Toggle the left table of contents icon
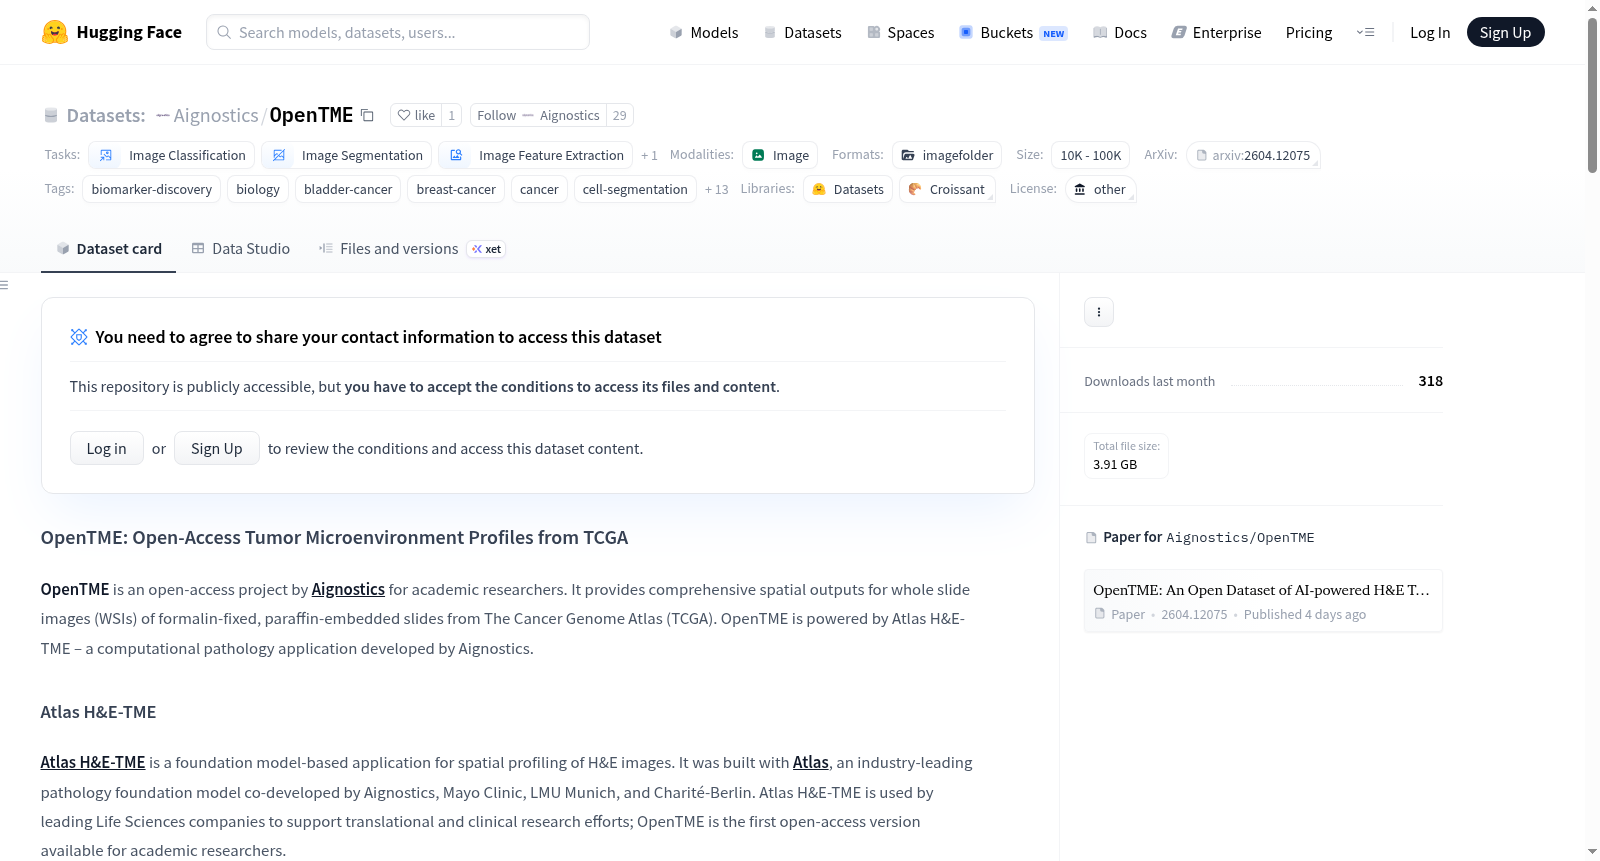The image size is (1600, 861). [x=5, y=285]
